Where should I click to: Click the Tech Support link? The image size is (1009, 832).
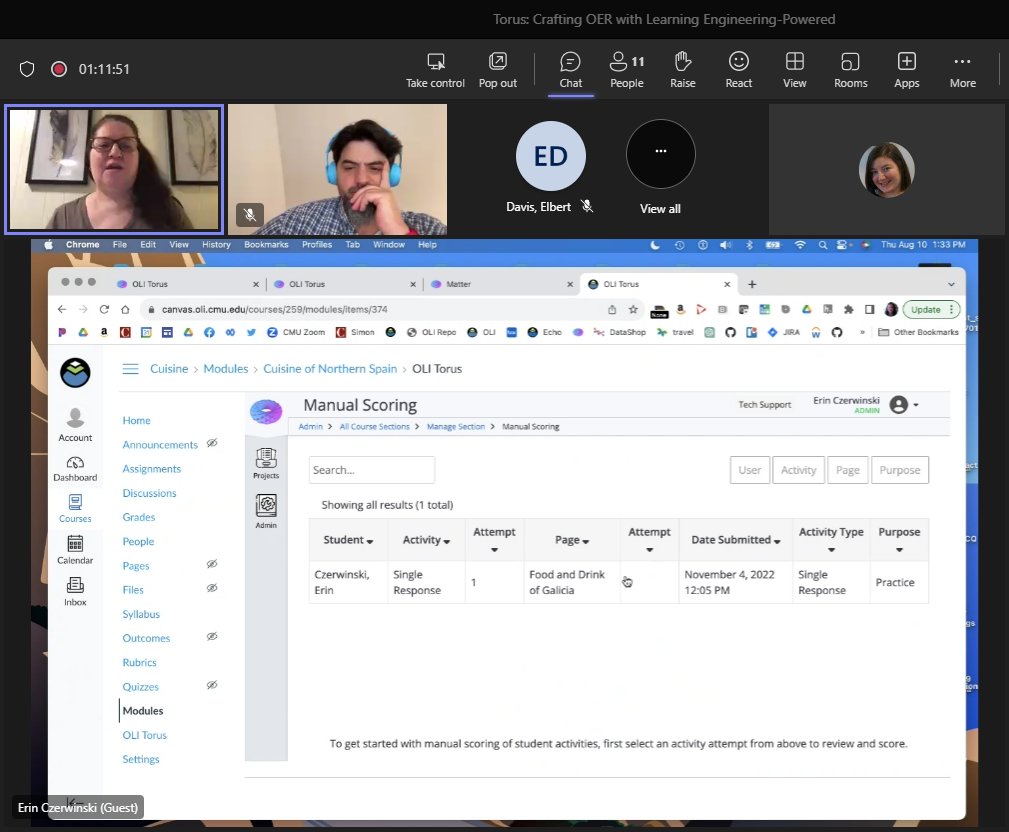764,405
